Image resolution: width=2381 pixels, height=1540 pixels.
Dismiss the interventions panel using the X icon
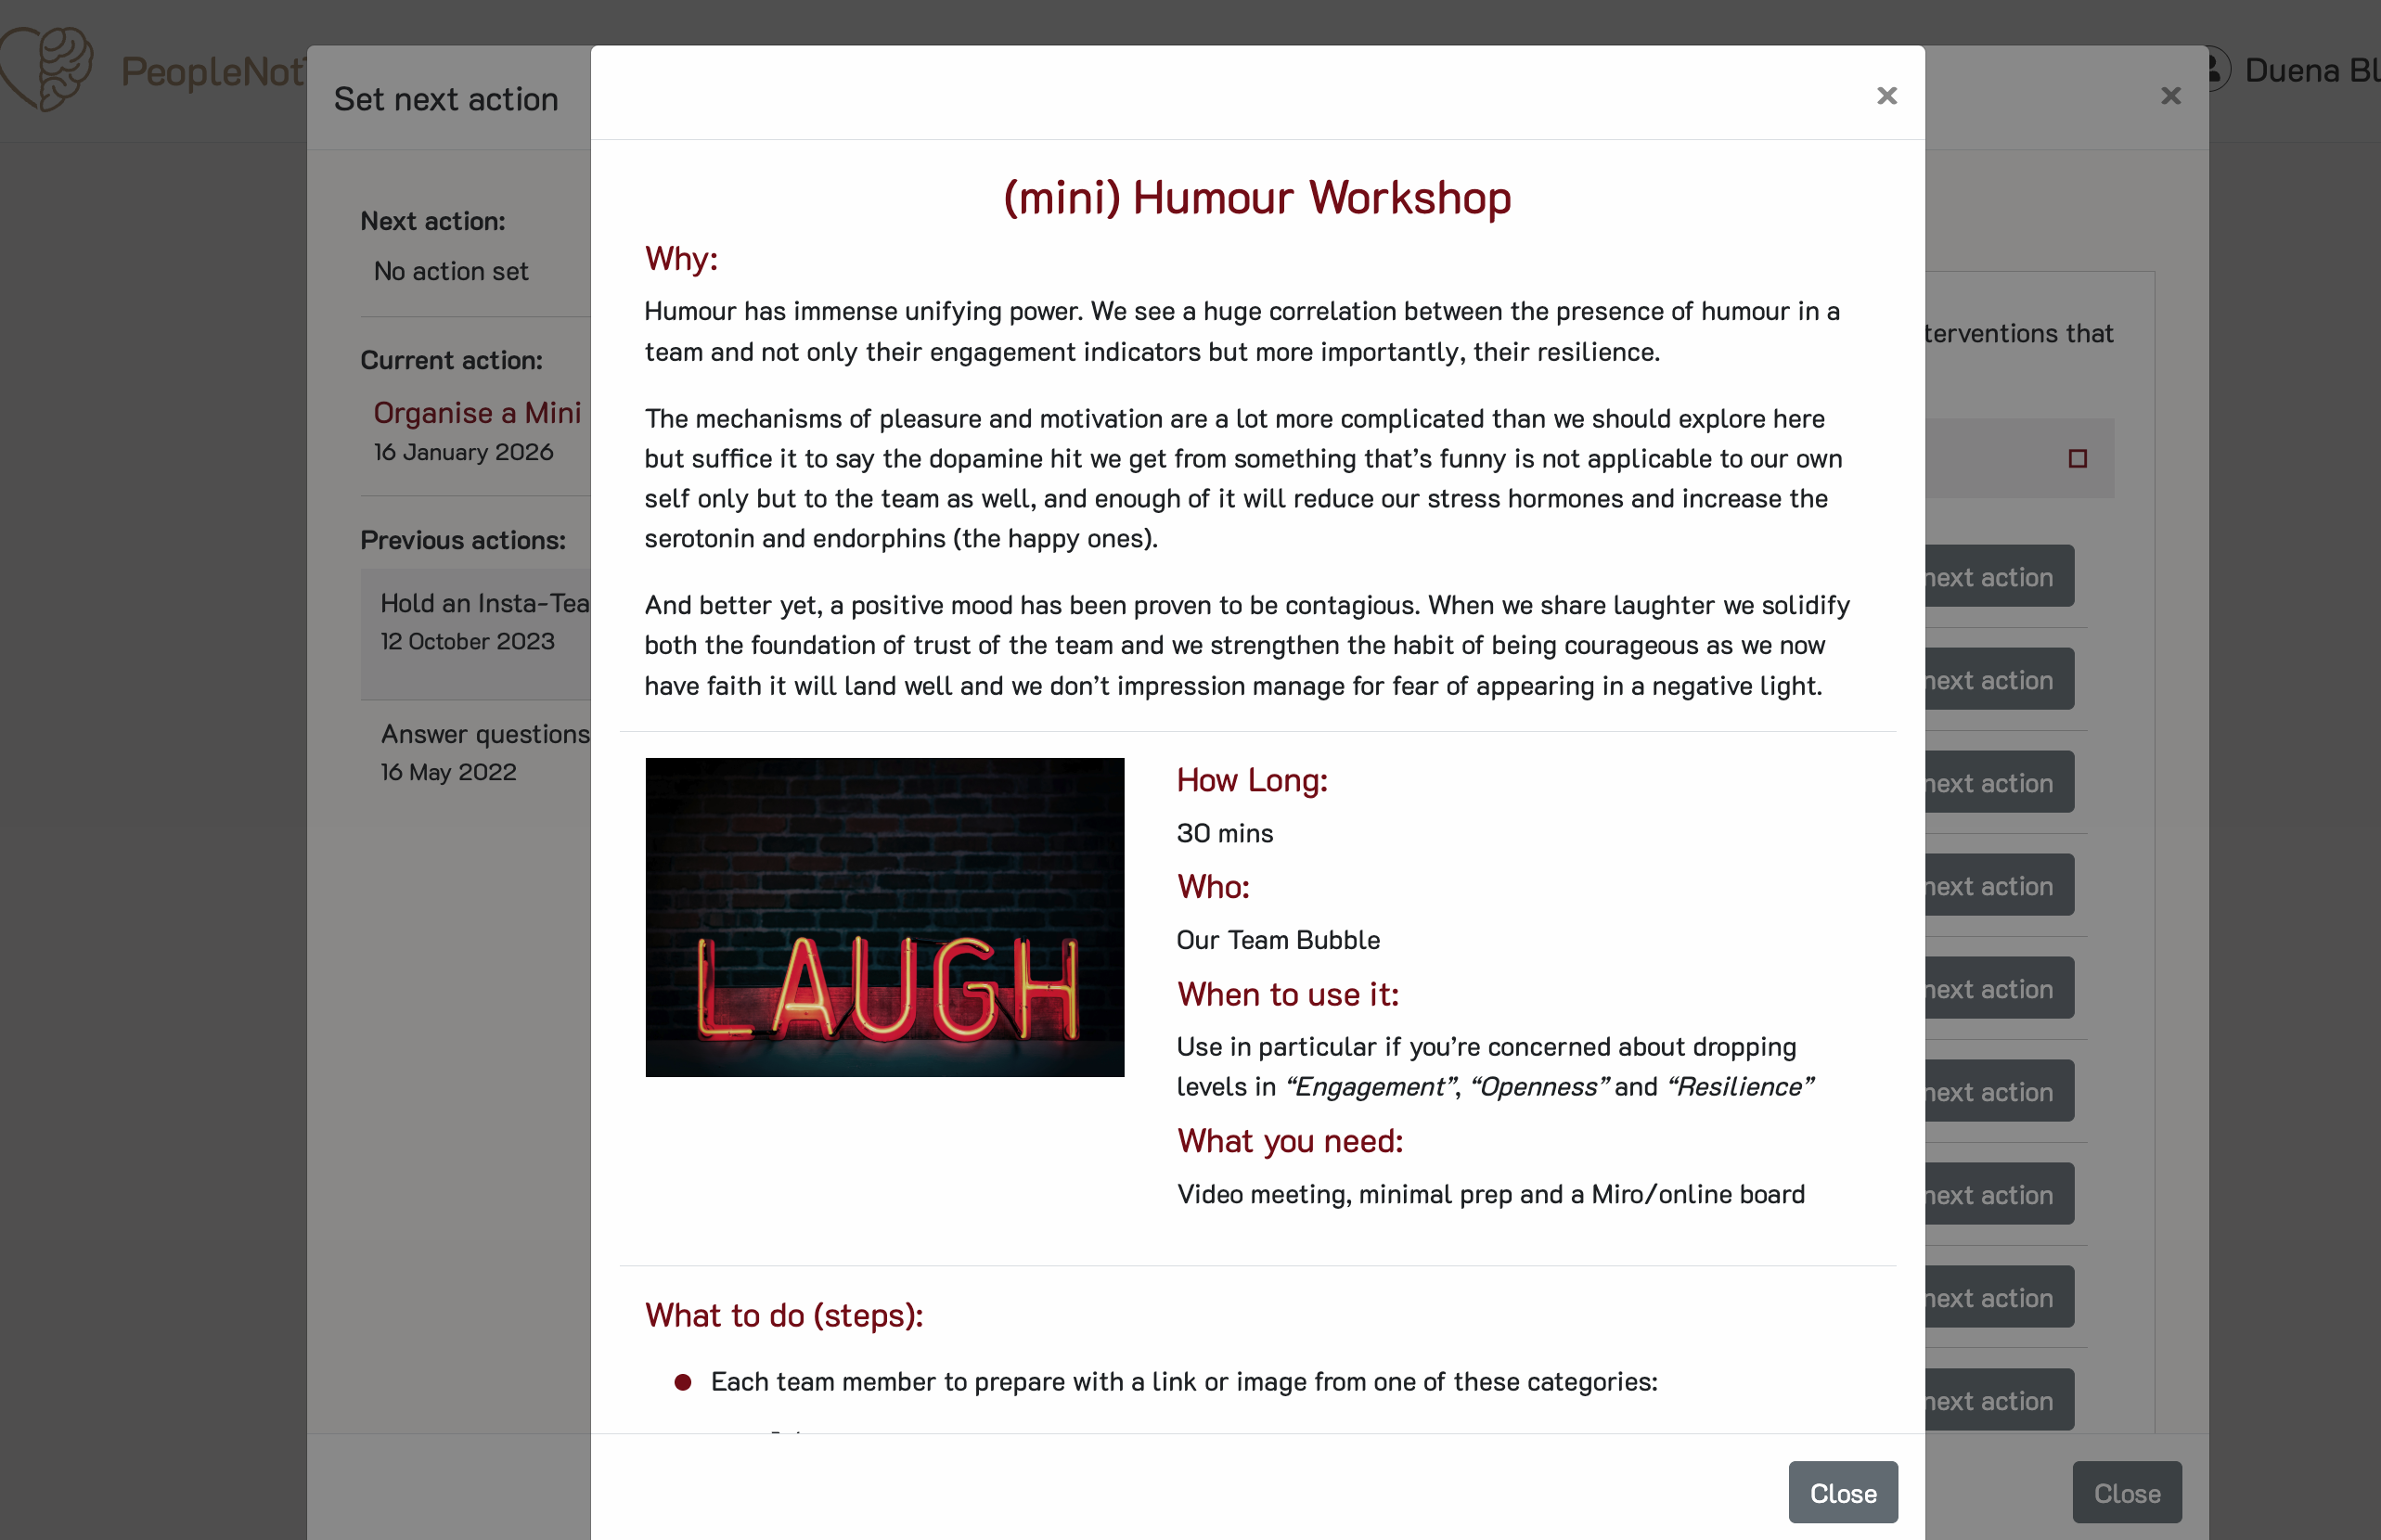coord(2170,95)
